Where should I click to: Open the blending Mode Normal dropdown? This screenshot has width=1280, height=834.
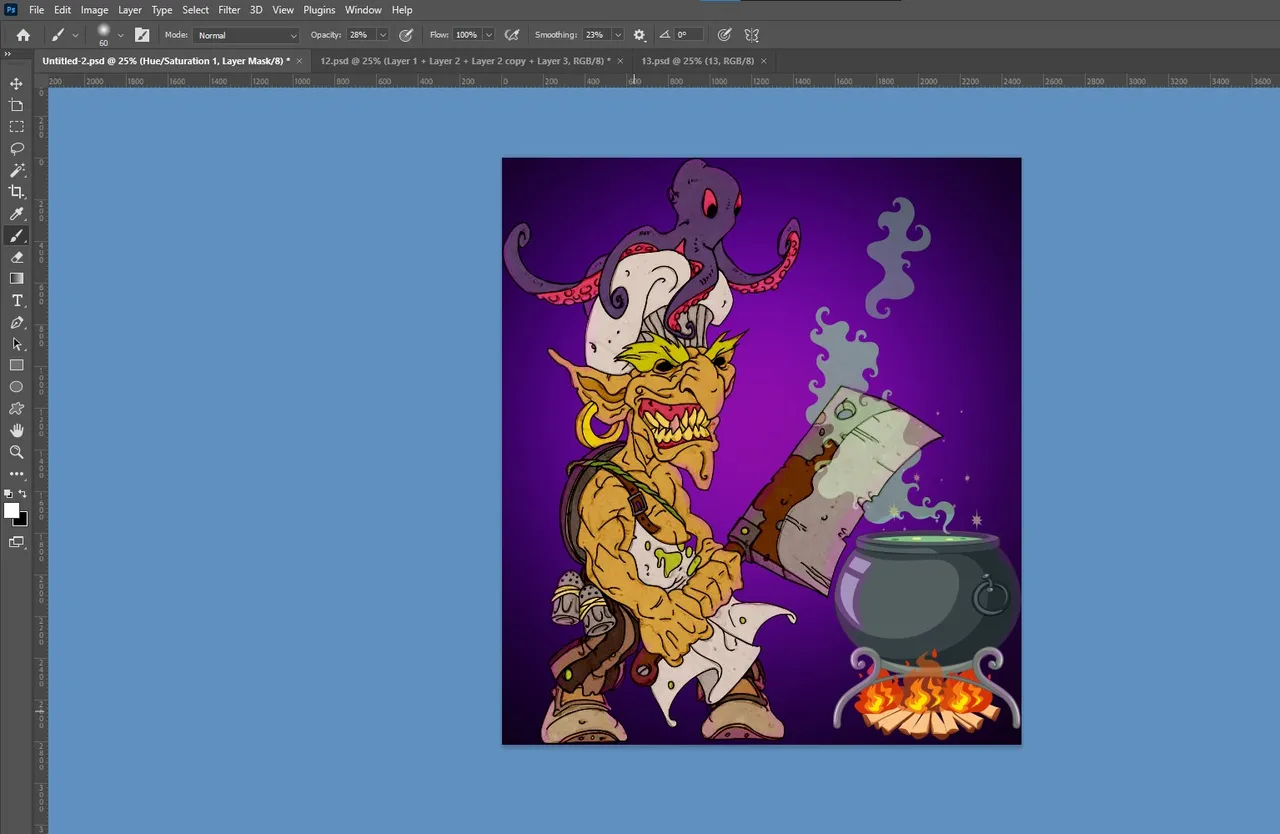[x=246, y=35]
